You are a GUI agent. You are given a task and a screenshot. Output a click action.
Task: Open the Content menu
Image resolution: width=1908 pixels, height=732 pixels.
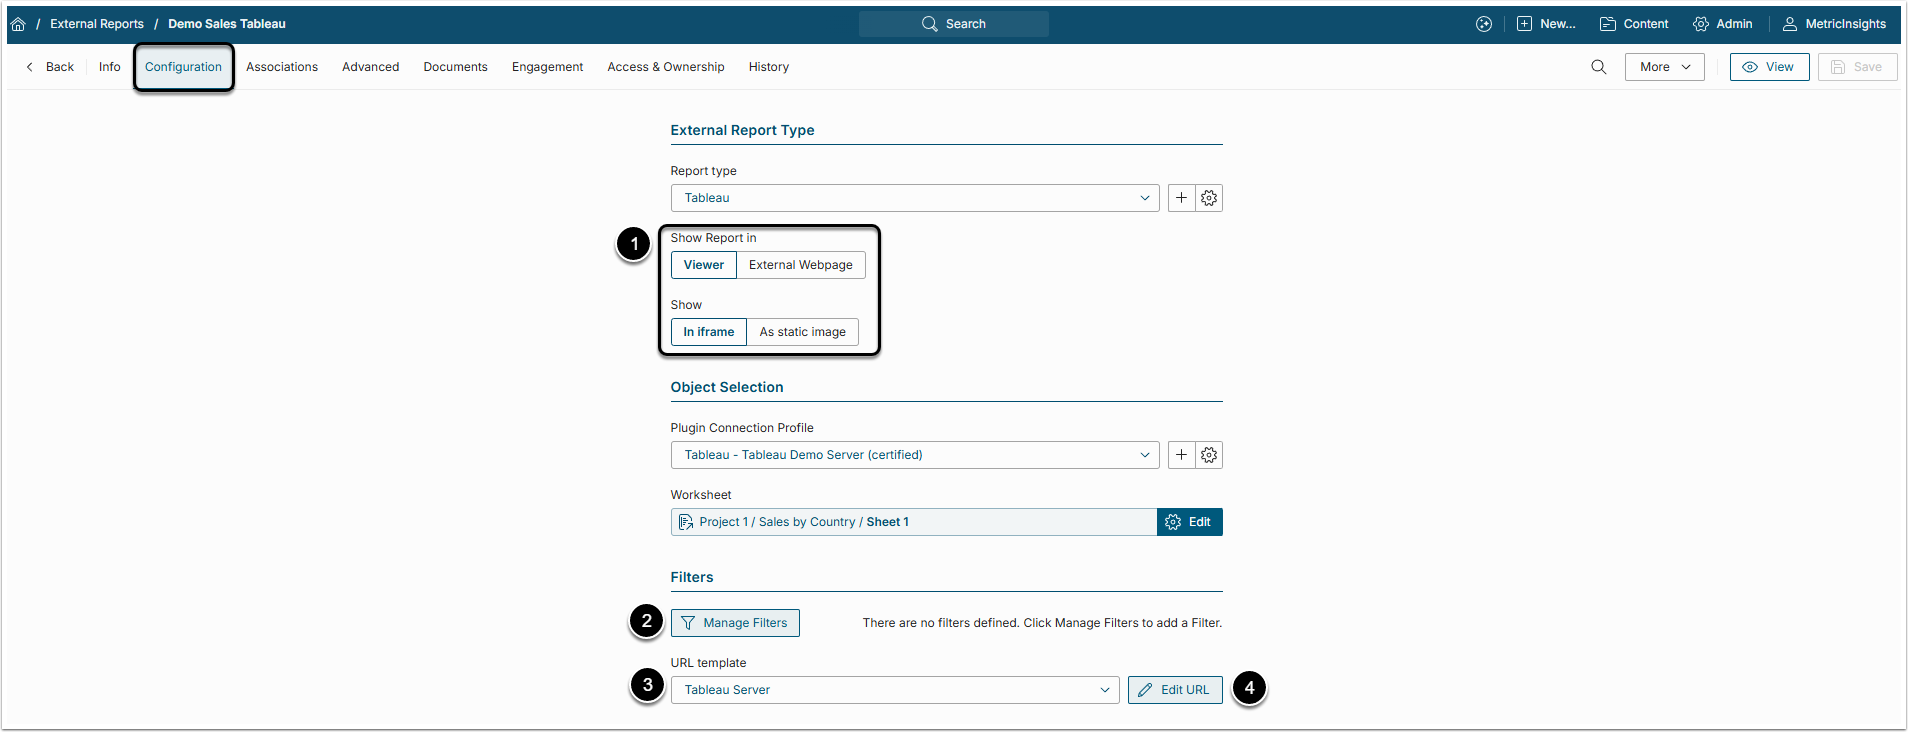point(1634,24)
